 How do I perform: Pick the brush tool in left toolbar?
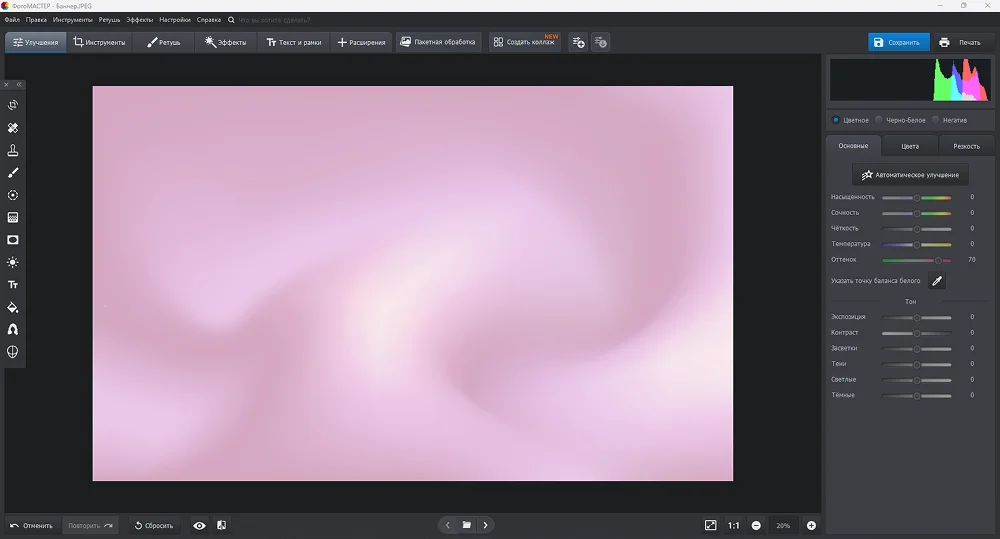[x=13, y=173]
